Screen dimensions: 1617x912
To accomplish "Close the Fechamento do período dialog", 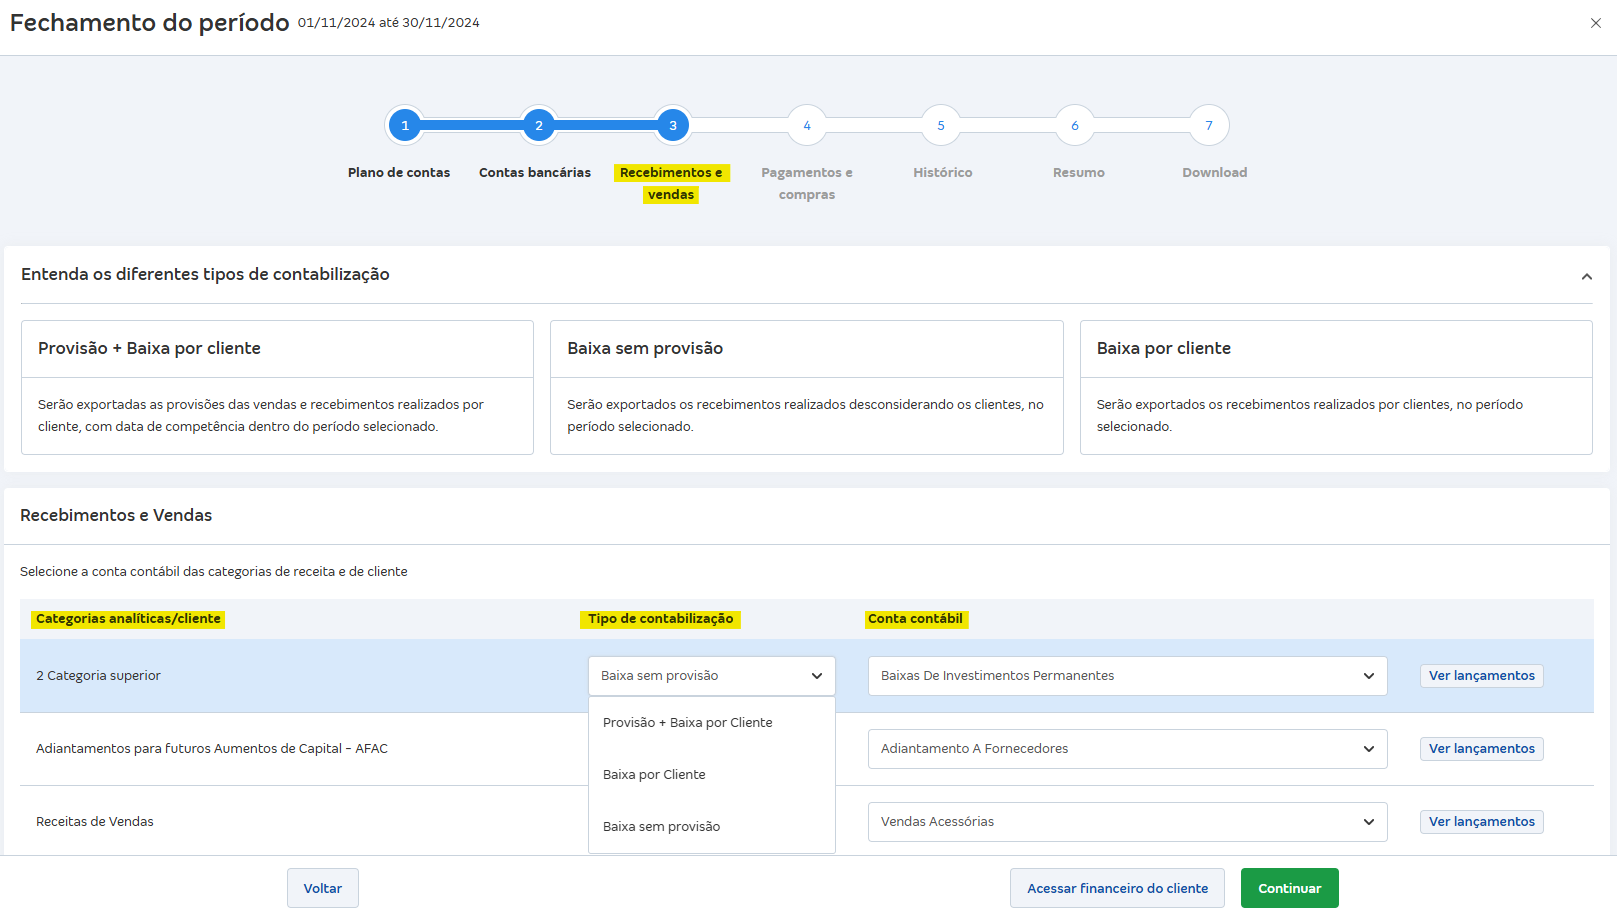I will pos(1597,22).
